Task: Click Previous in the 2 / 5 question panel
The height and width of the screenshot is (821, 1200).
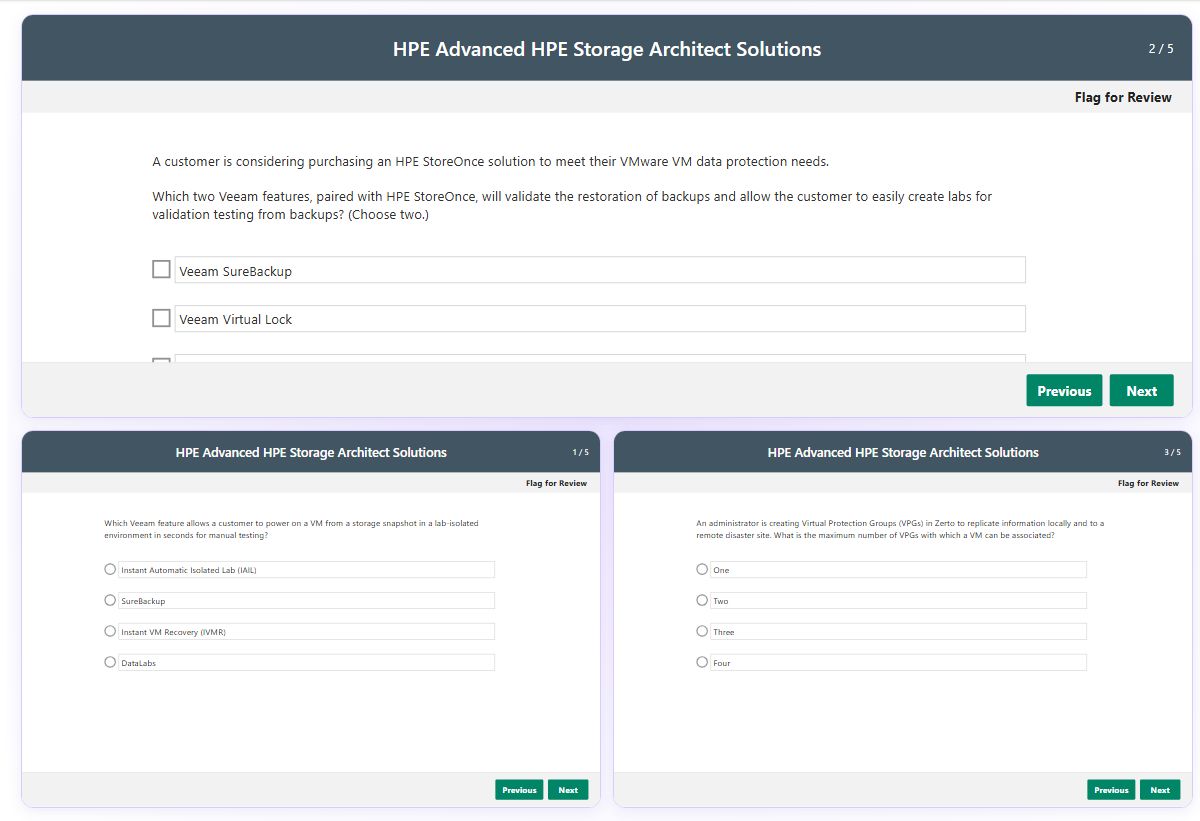Action: 1064,391
